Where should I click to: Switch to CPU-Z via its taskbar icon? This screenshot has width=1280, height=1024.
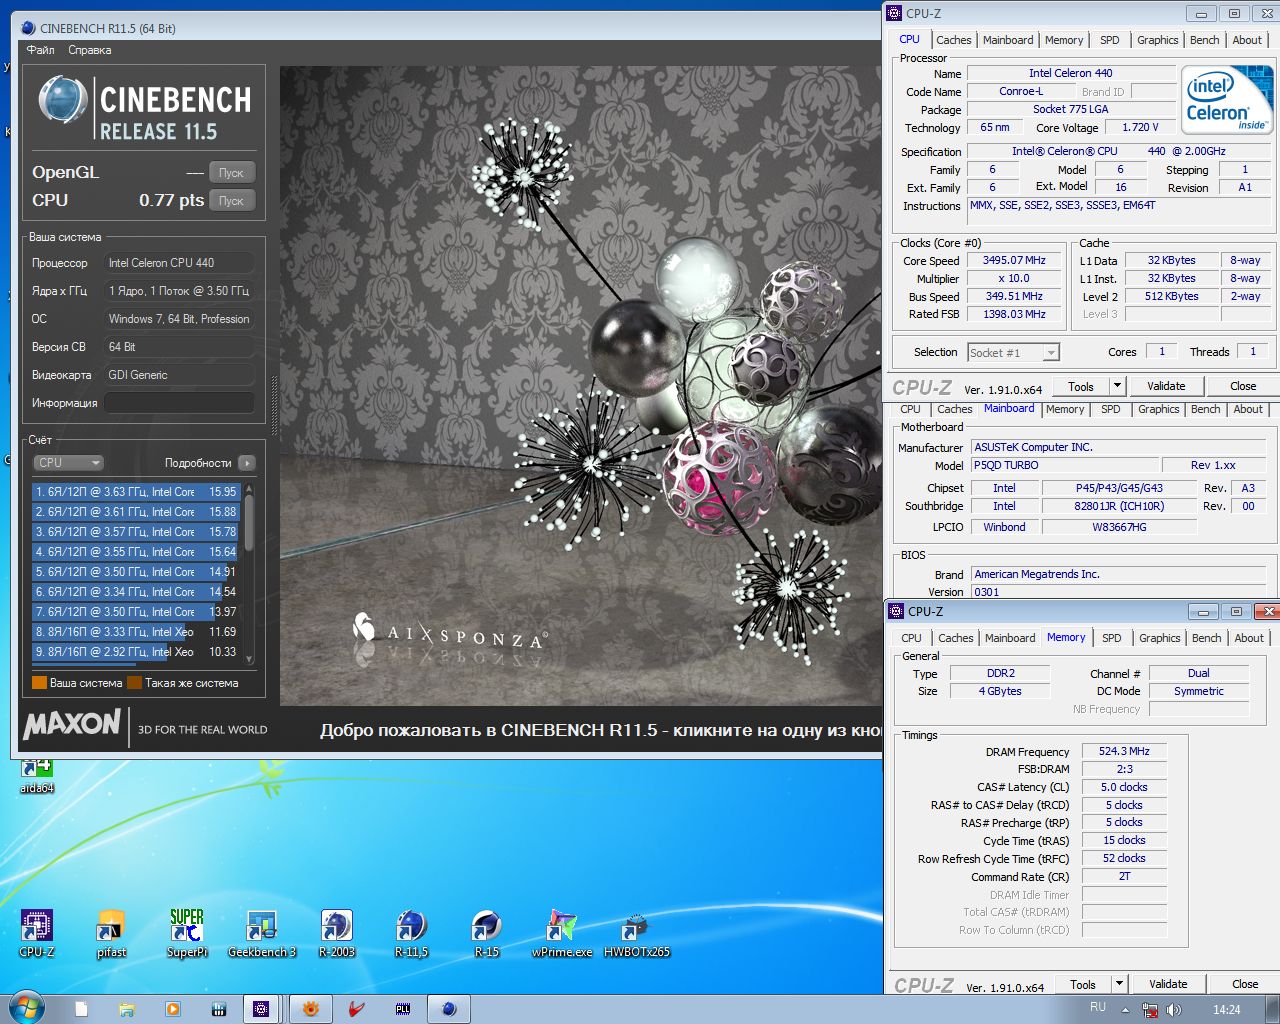coord(261,1009)
